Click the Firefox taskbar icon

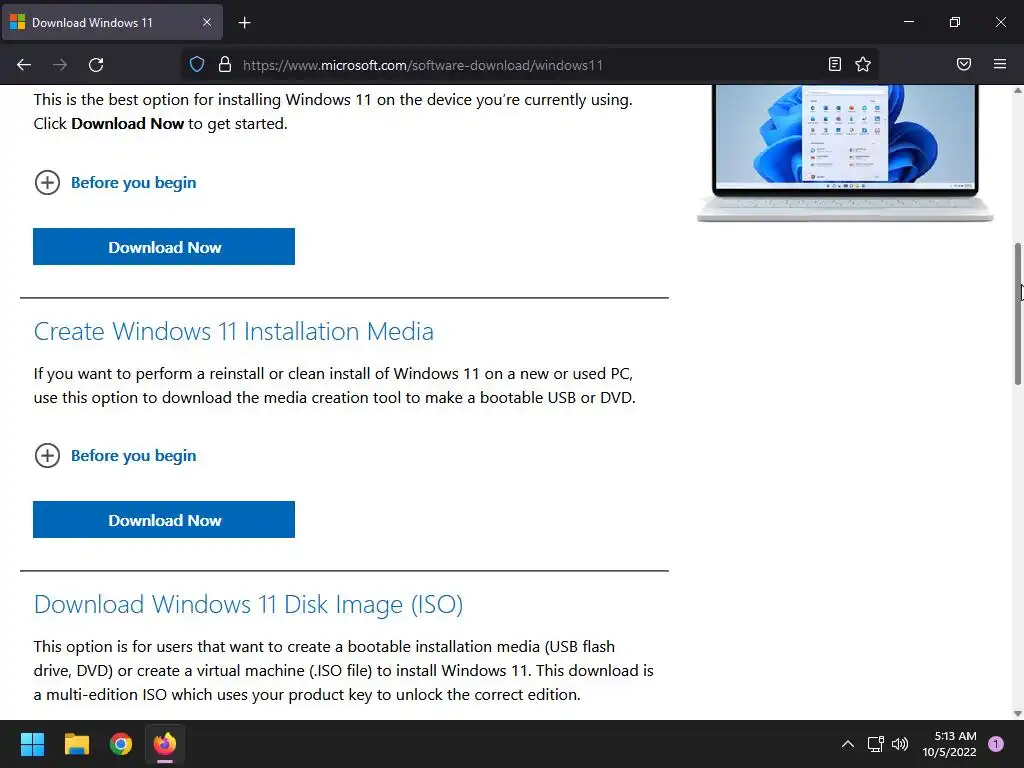point(165,744)
